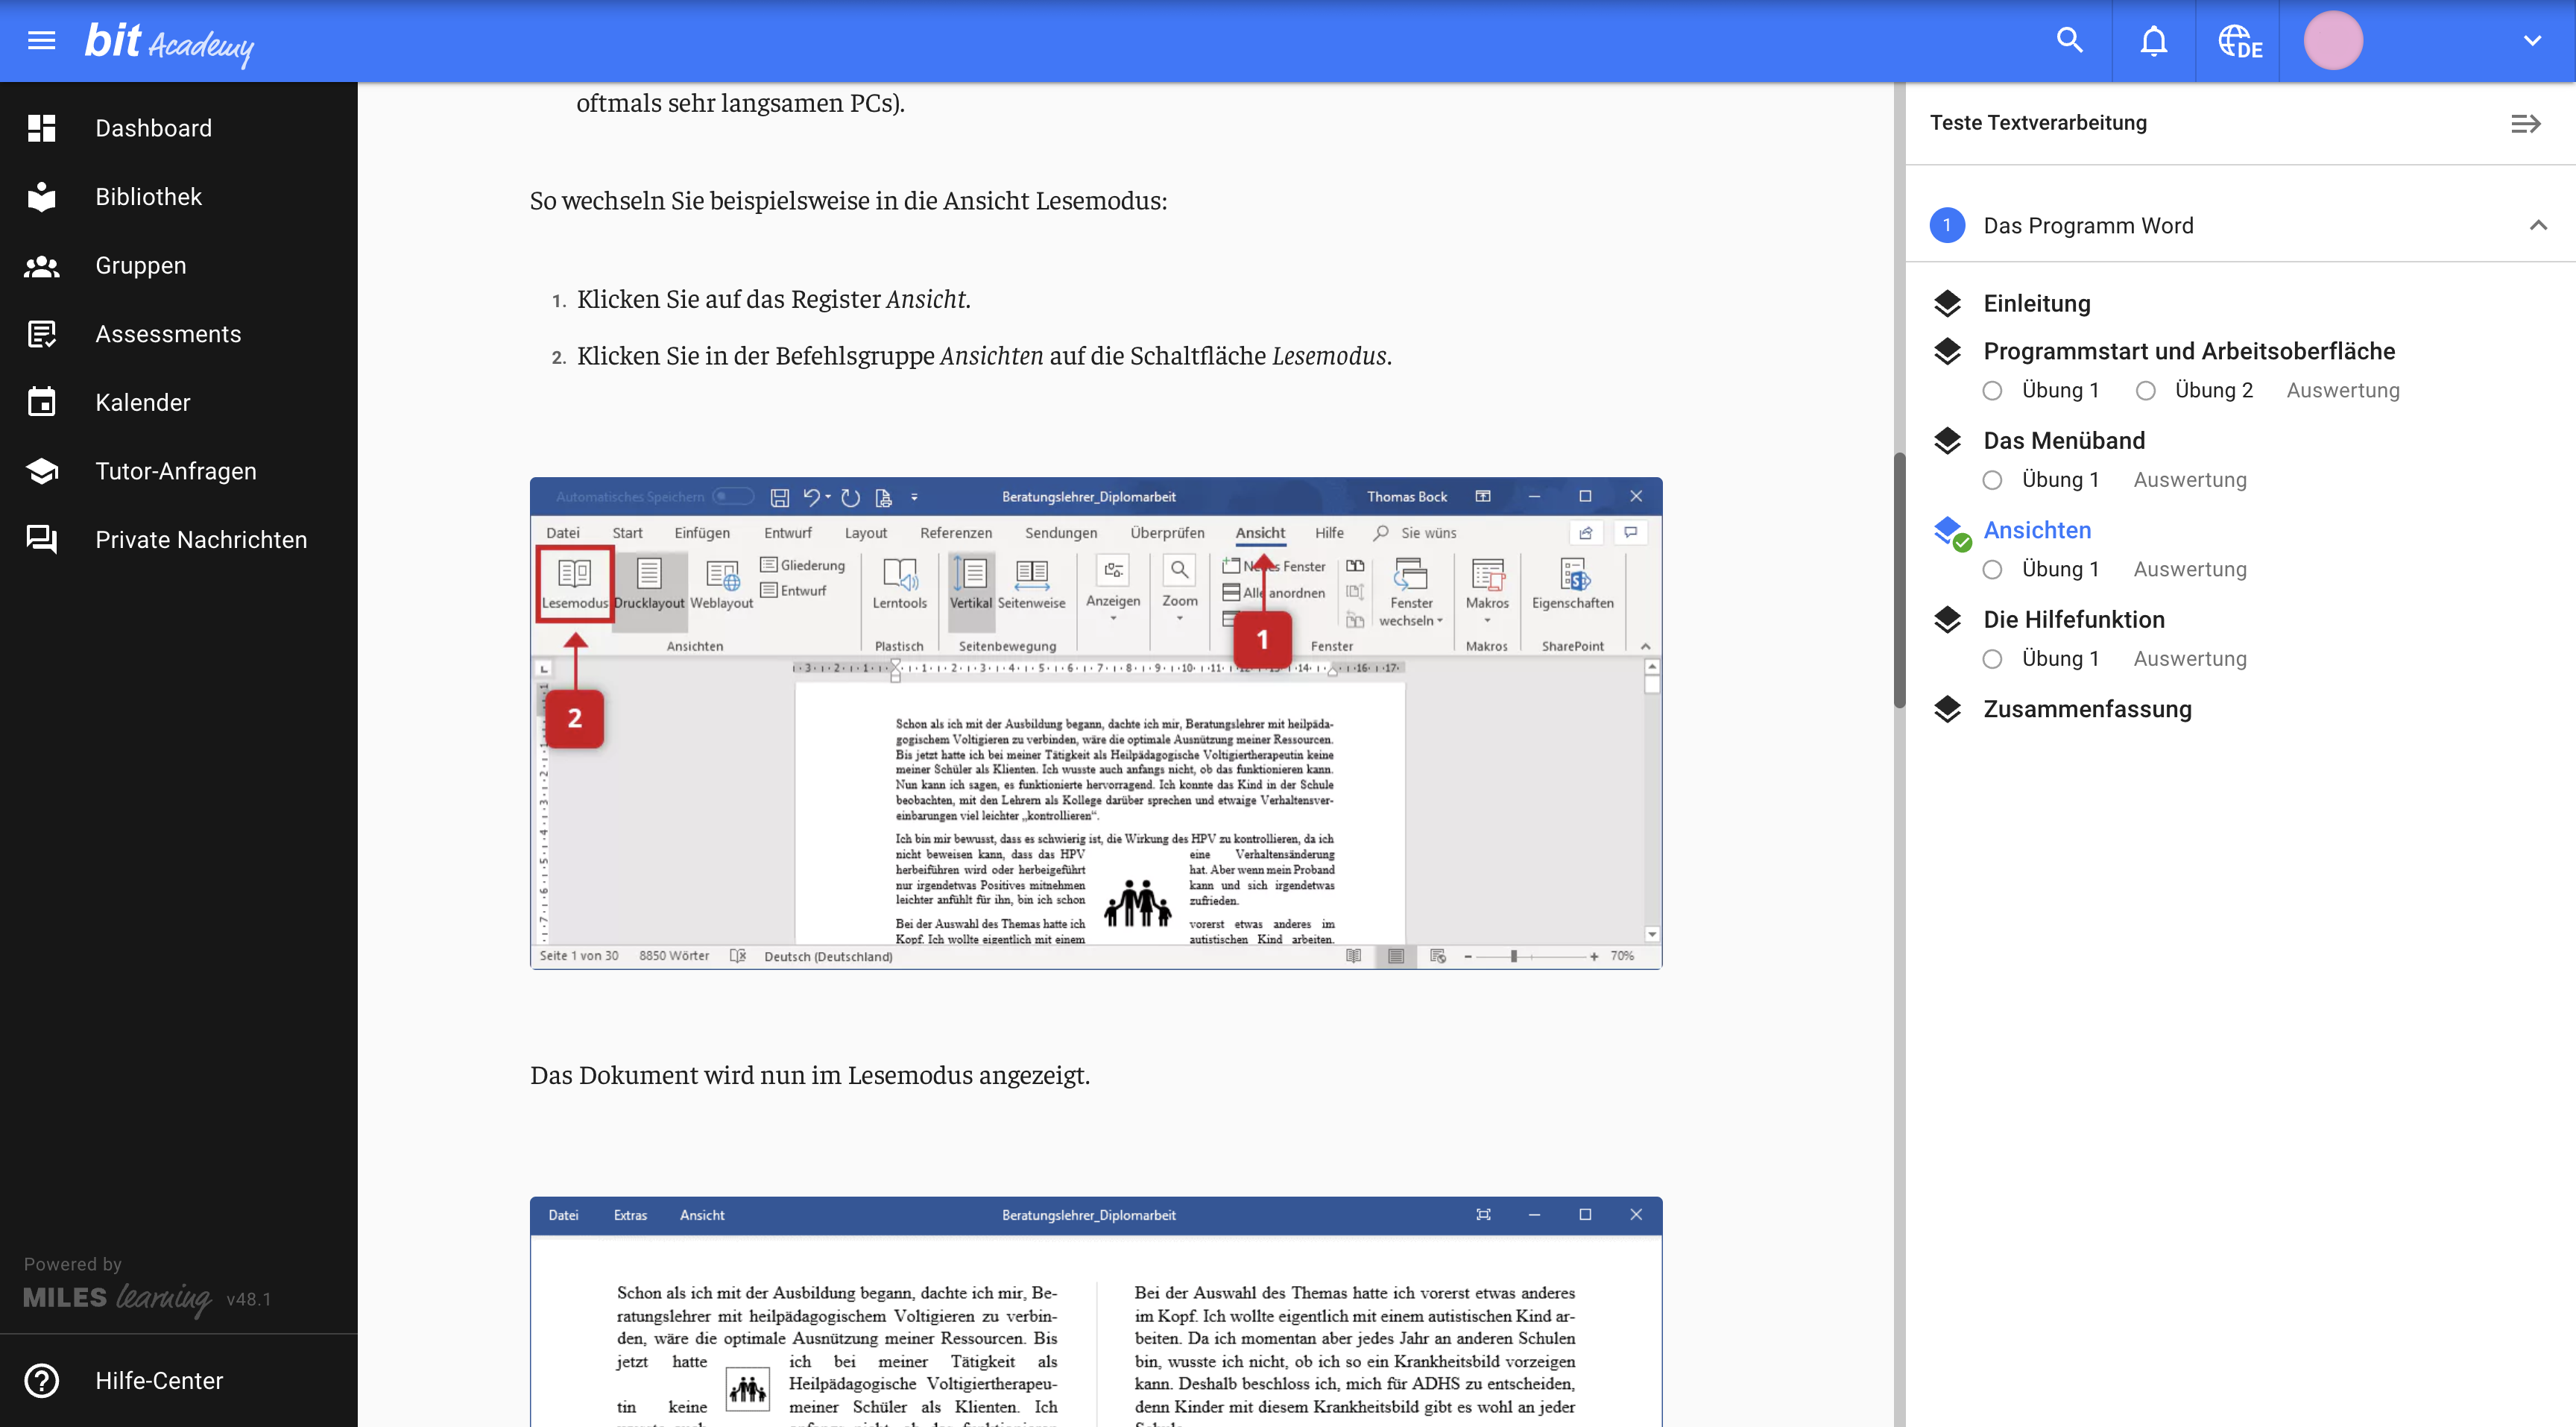Screen dimensions: 2576x1427
Task: Open the user profile dropdown arrow
Action: (2531, 41)
